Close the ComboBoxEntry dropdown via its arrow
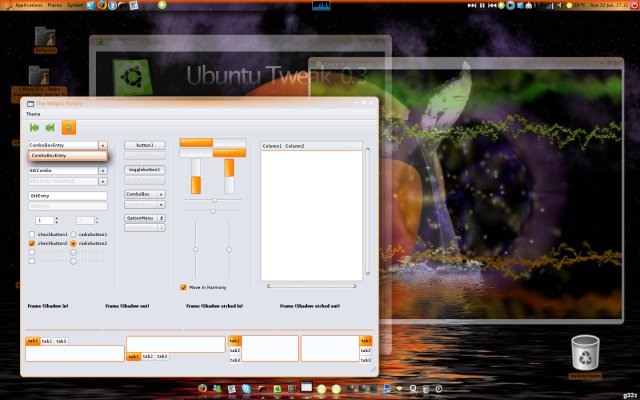The width and height of the screenshot is (640, 400). [103, 145]
